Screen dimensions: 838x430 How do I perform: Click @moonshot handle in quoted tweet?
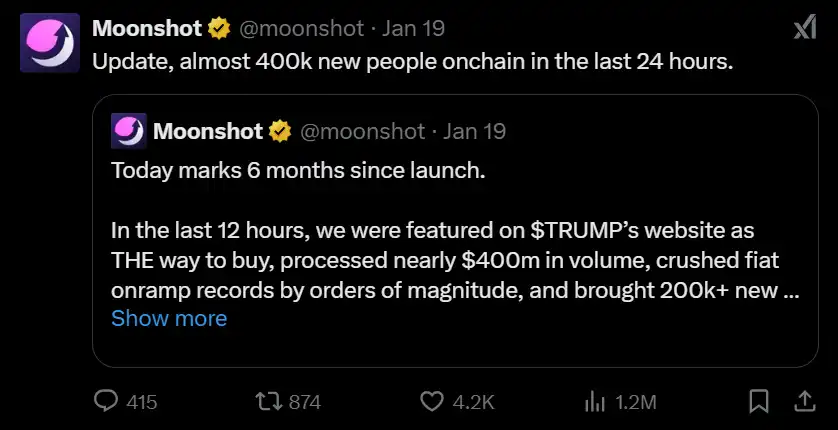[363, 131]
